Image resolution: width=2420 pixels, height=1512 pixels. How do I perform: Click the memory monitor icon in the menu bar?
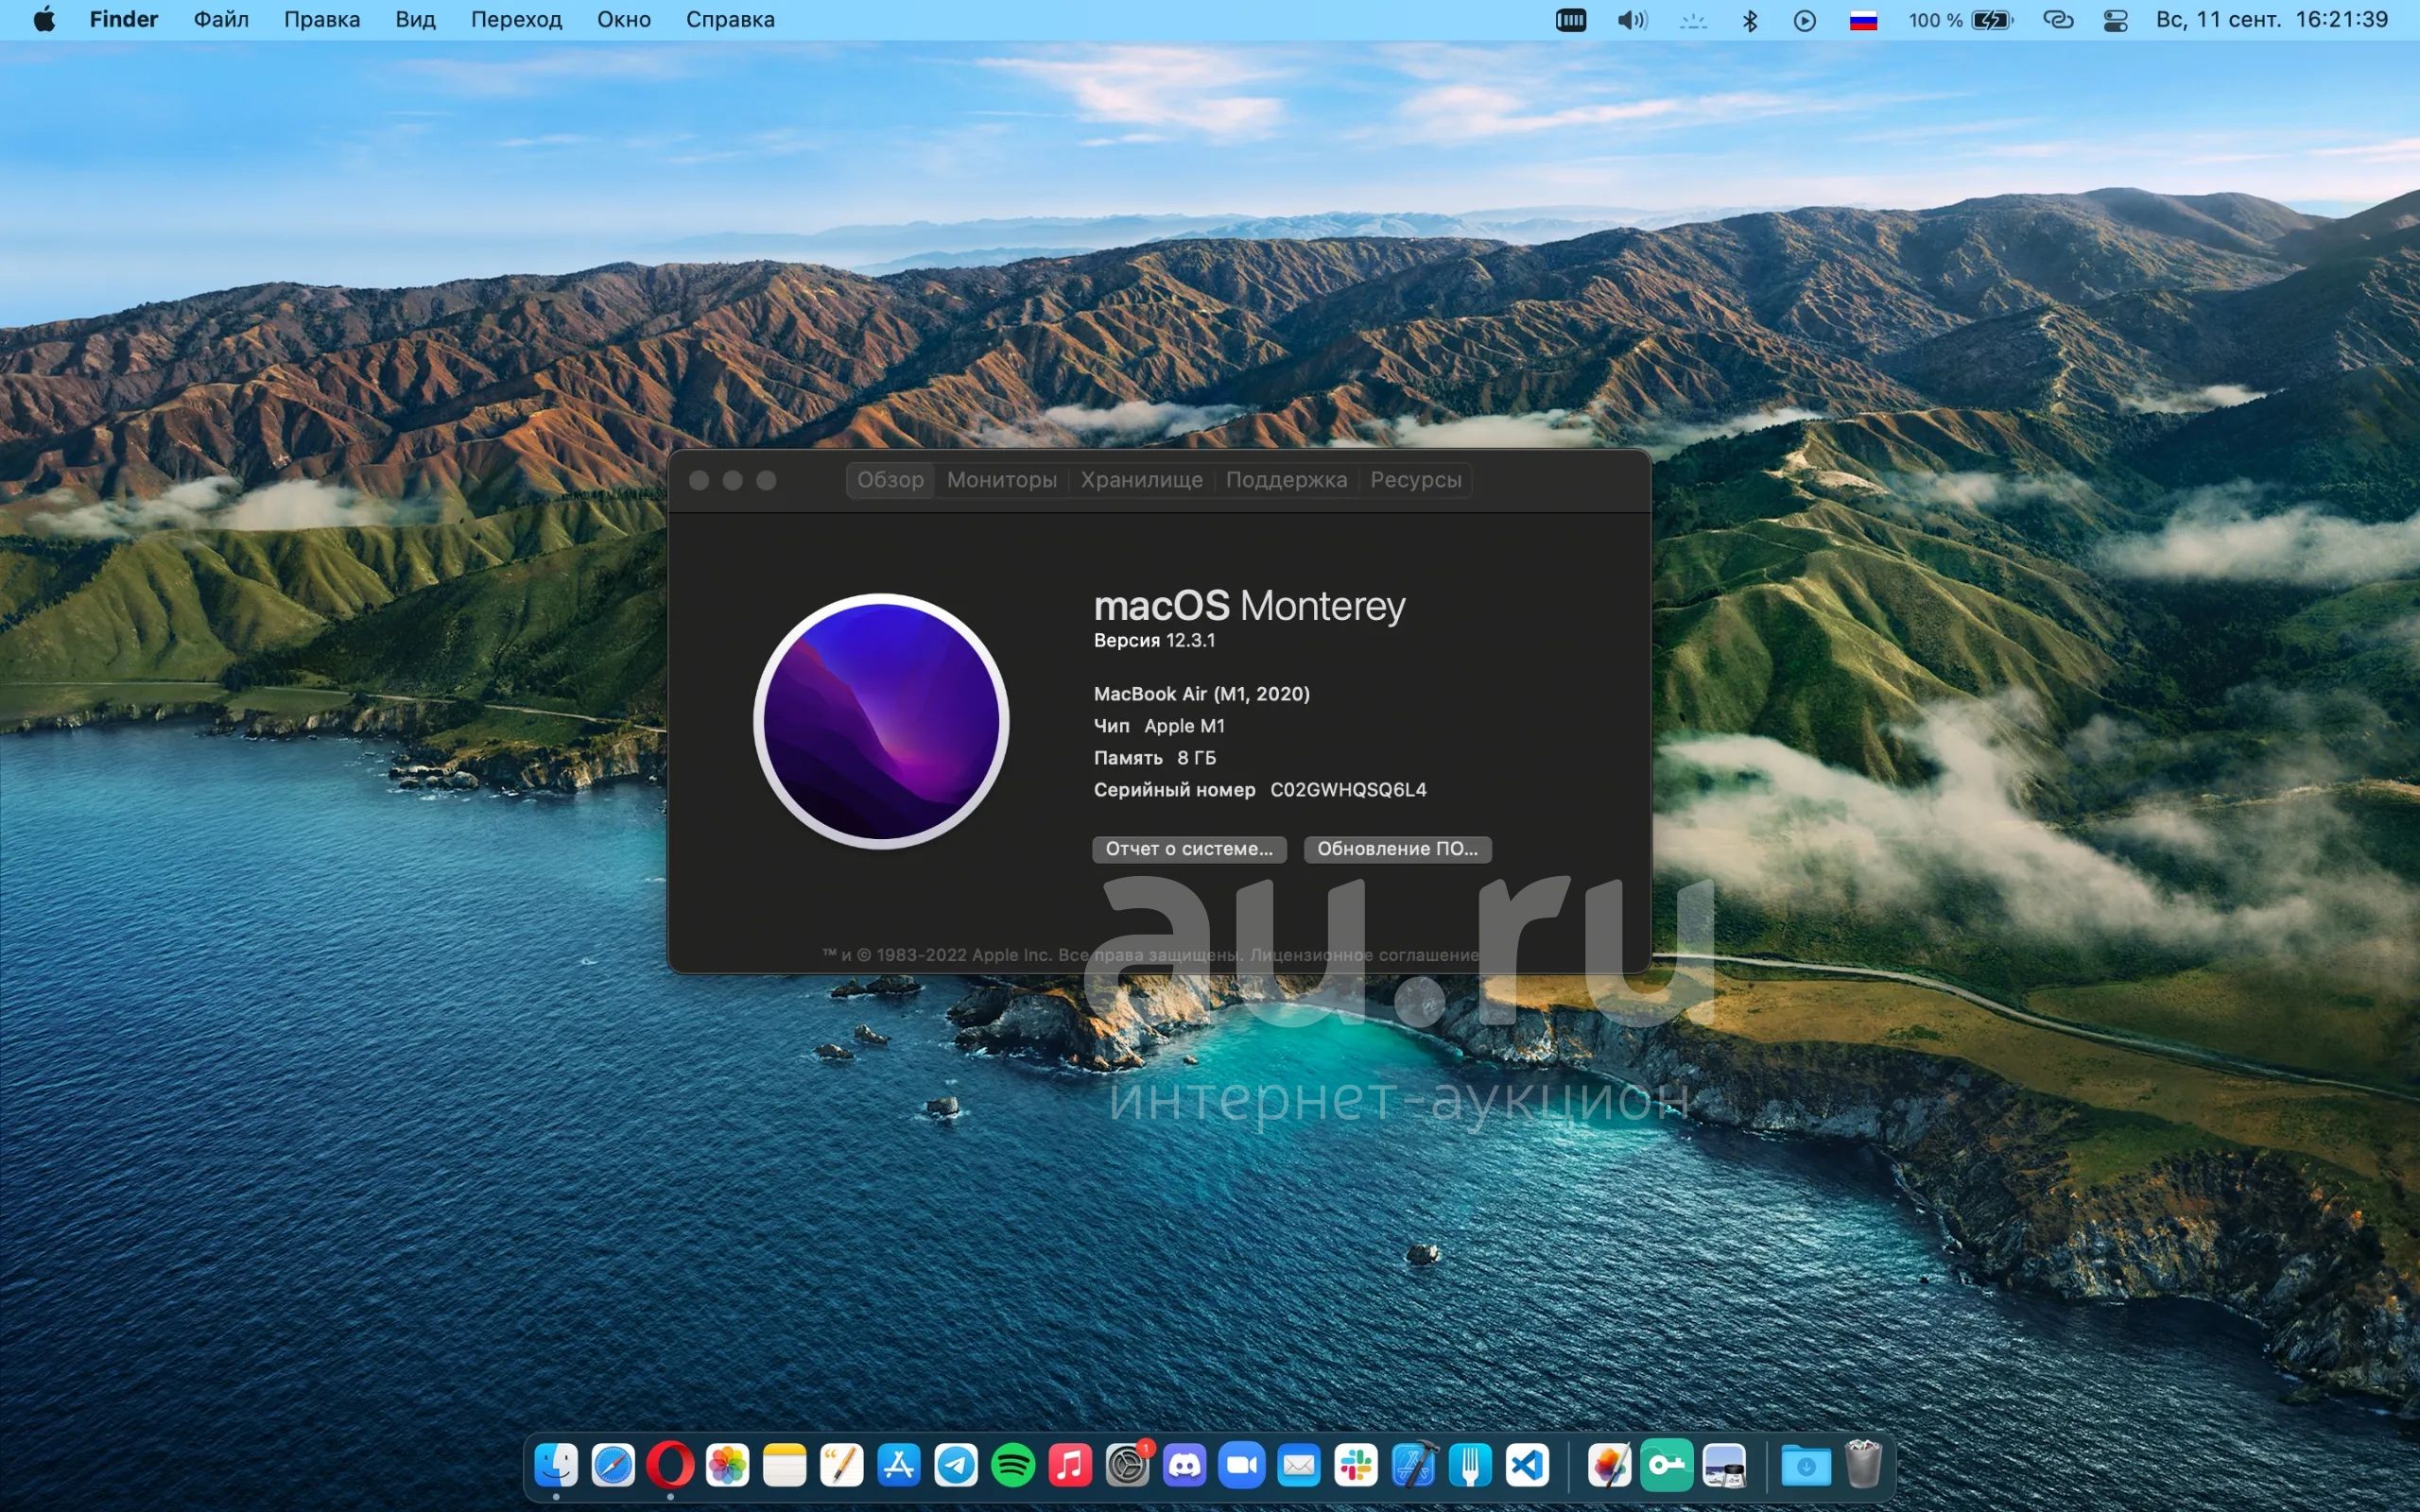pos(1571,20)
